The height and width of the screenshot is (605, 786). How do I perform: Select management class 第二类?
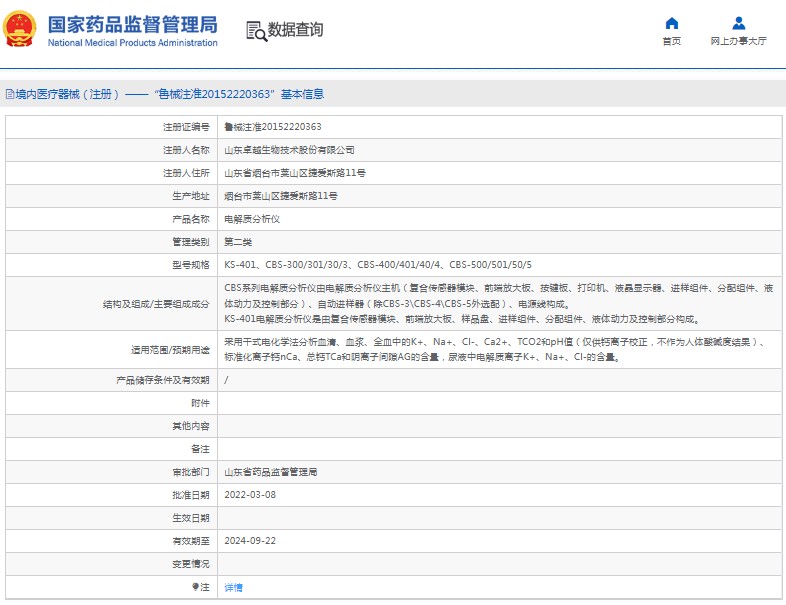click(238, 242)
